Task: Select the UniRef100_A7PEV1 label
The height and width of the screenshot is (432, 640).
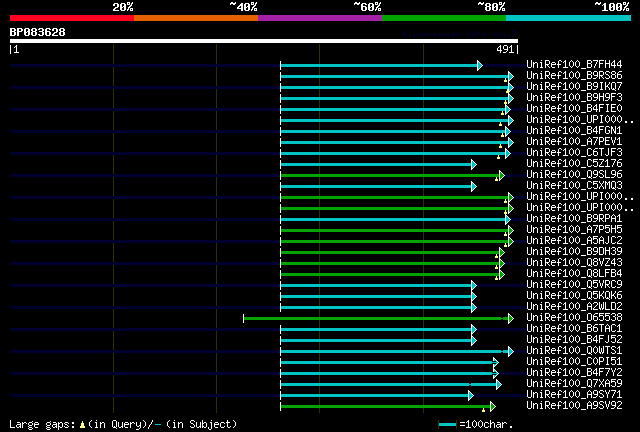Action: pos(574,142)
